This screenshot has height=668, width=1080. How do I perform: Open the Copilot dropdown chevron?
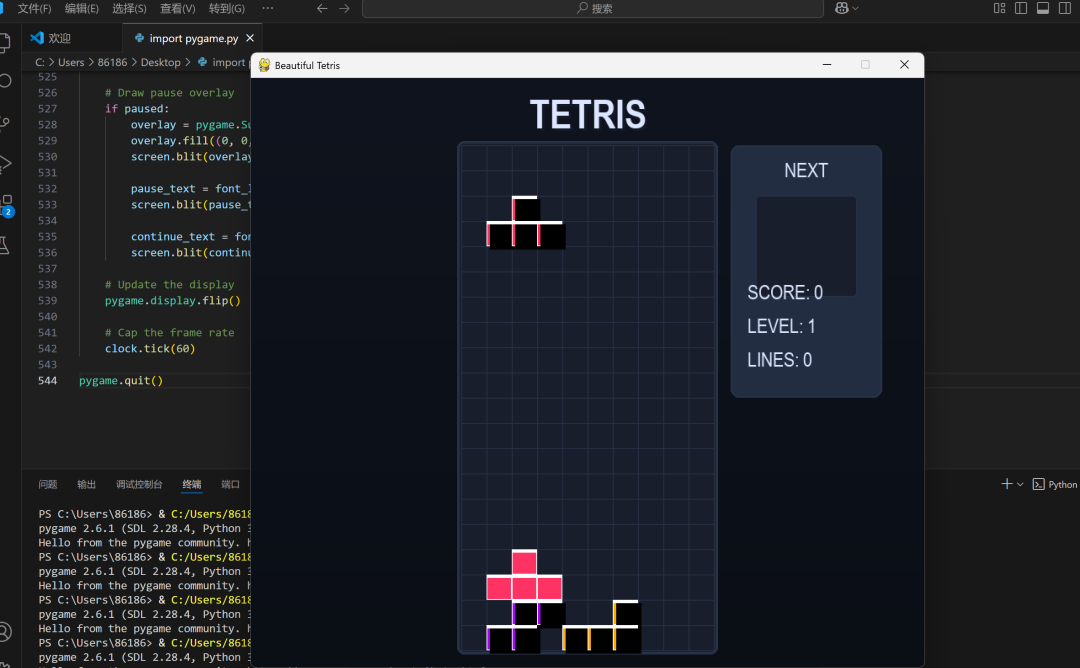click(x=855, y=8)
